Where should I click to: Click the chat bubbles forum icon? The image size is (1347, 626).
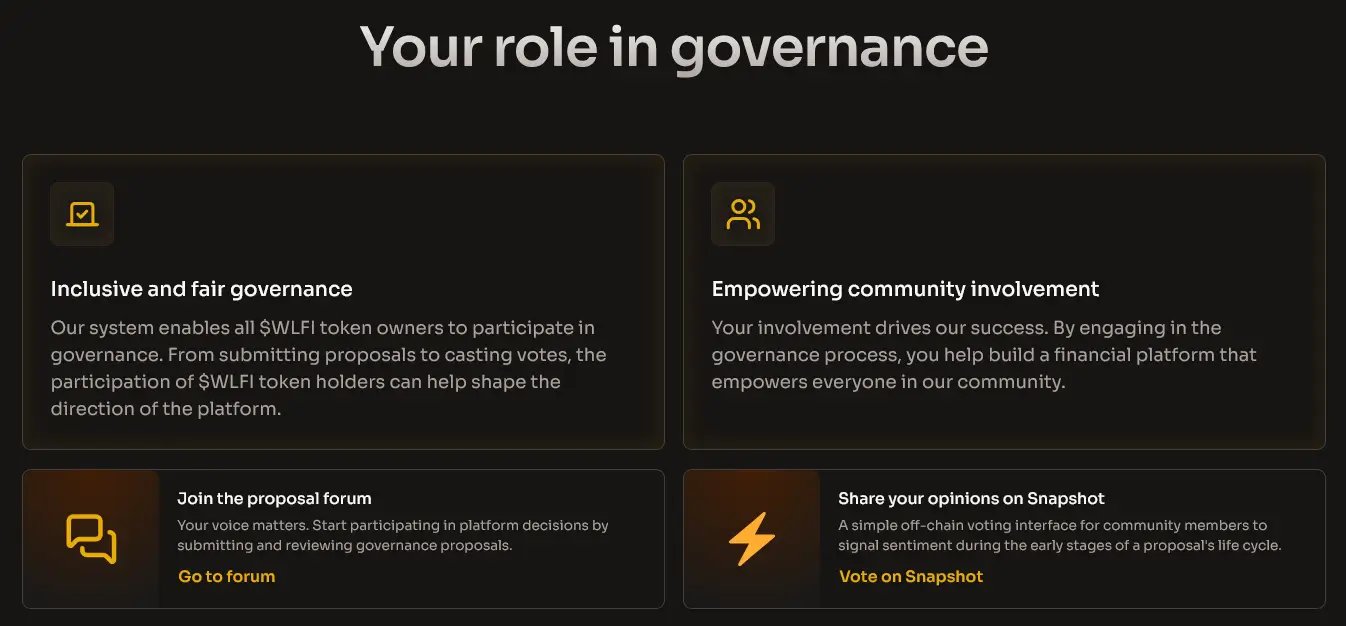91,539
